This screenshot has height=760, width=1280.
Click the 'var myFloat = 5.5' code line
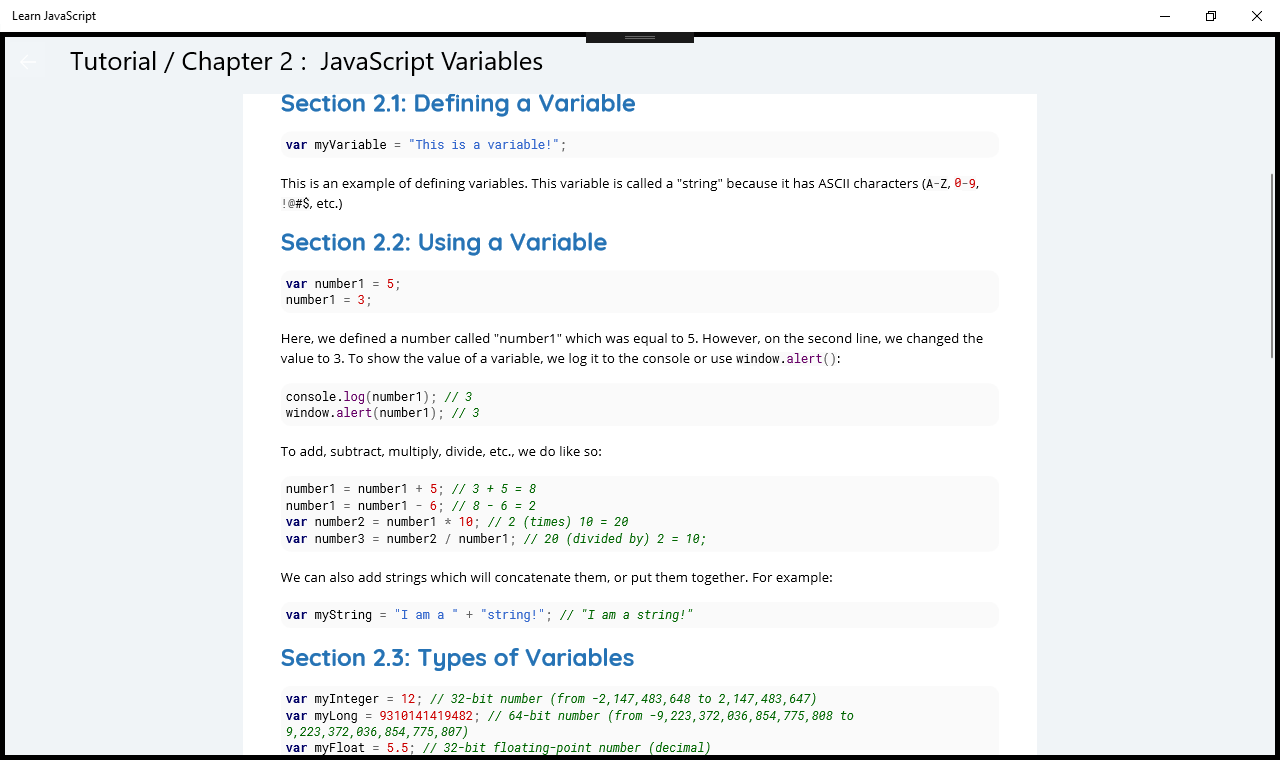(498, 748)
